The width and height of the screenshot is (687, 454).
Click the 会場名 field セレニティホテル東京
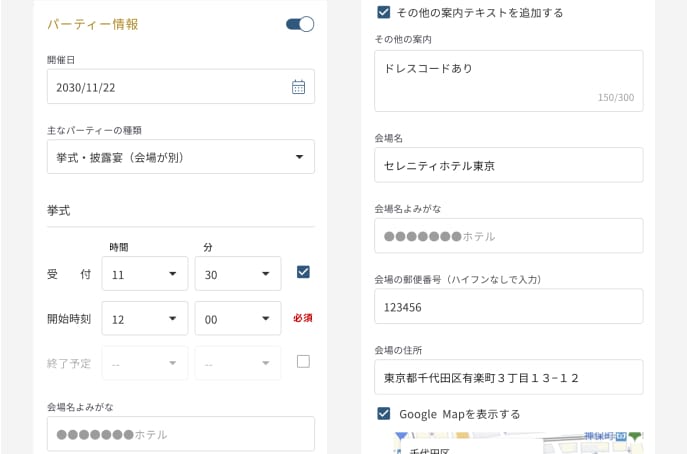[508, 165]
